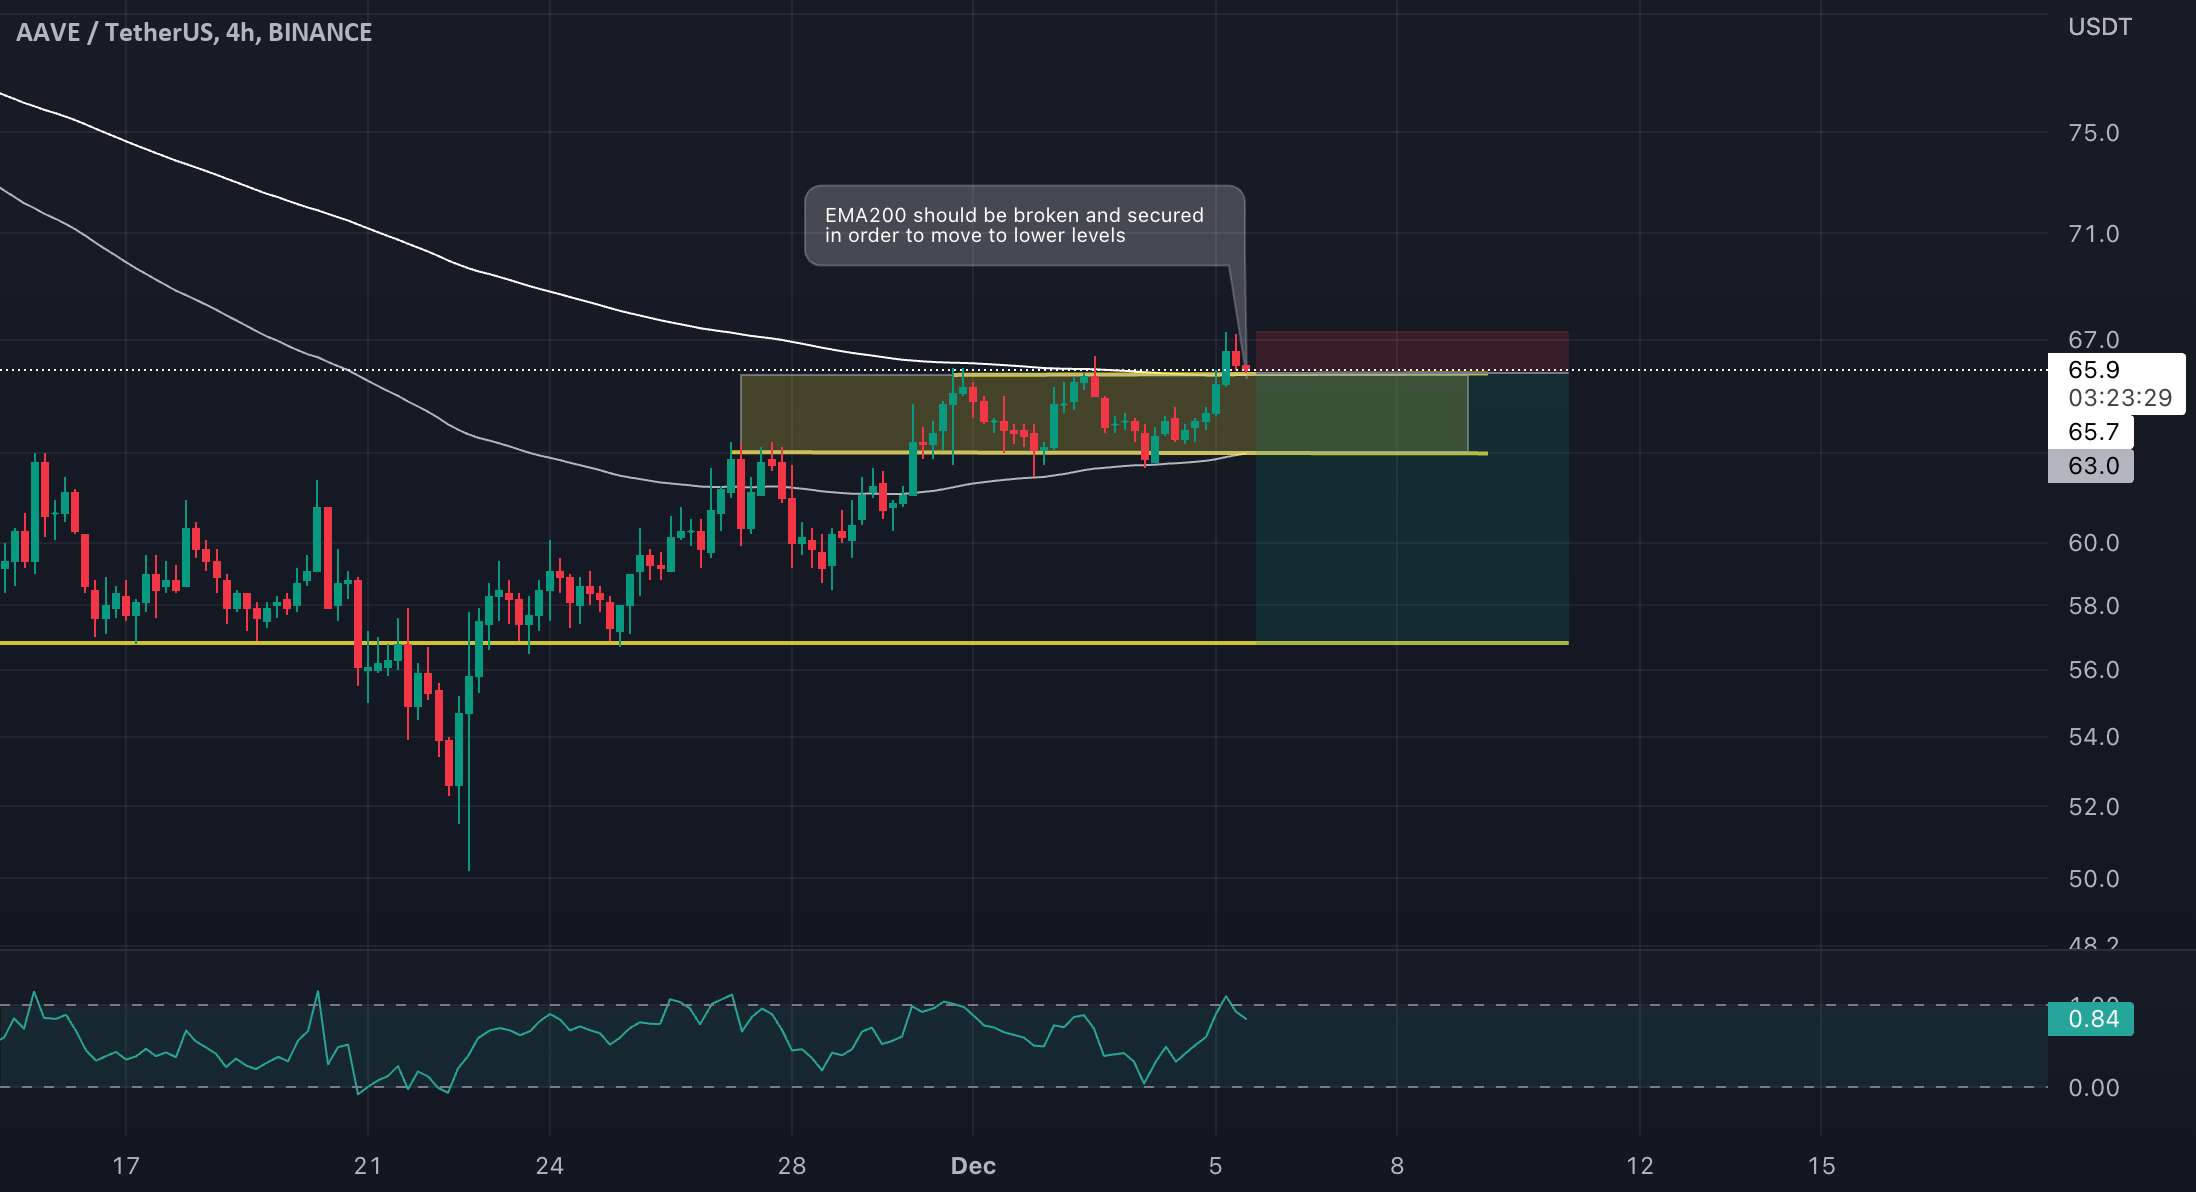Click the 52.0 price axis label
The image size is (2196, 1192).
coord(2093,807)
